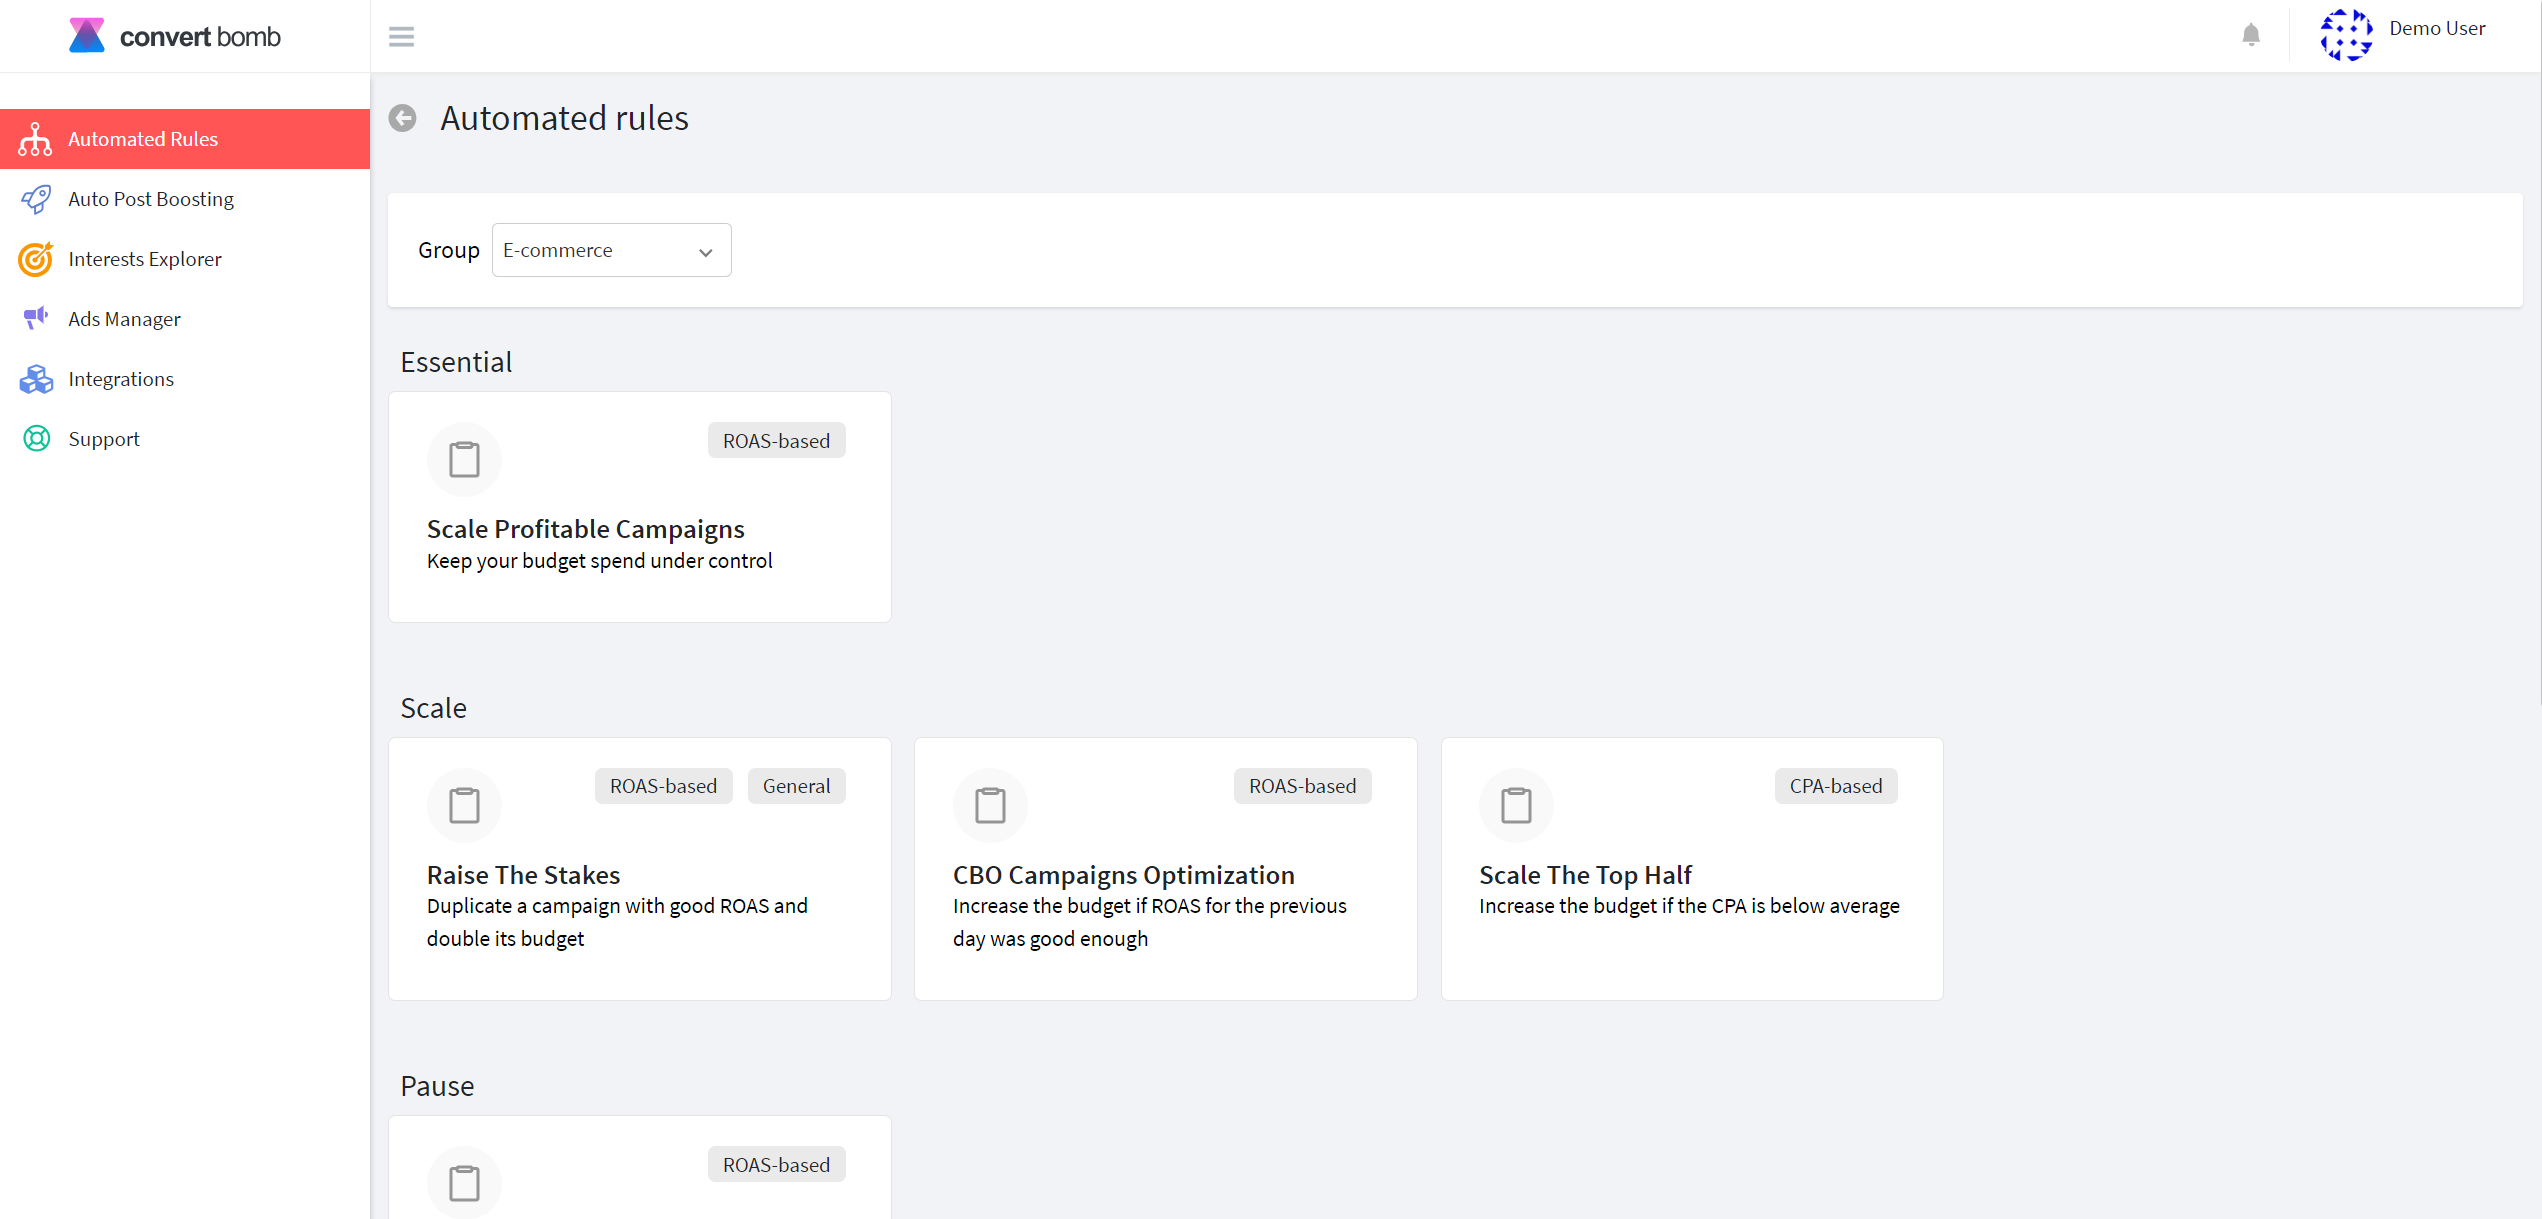This screenshot has width=2542, height=1219.
Task: Select Automated Rules in sidebar
Action: coord(185,139)
